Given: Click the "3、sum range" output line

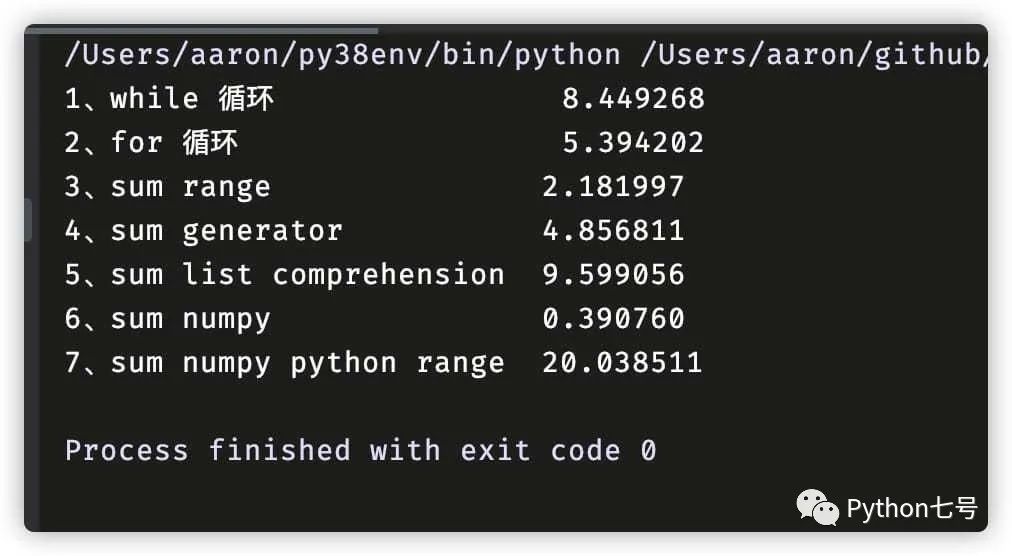Looking at the screenshot, I should [167, 186].
